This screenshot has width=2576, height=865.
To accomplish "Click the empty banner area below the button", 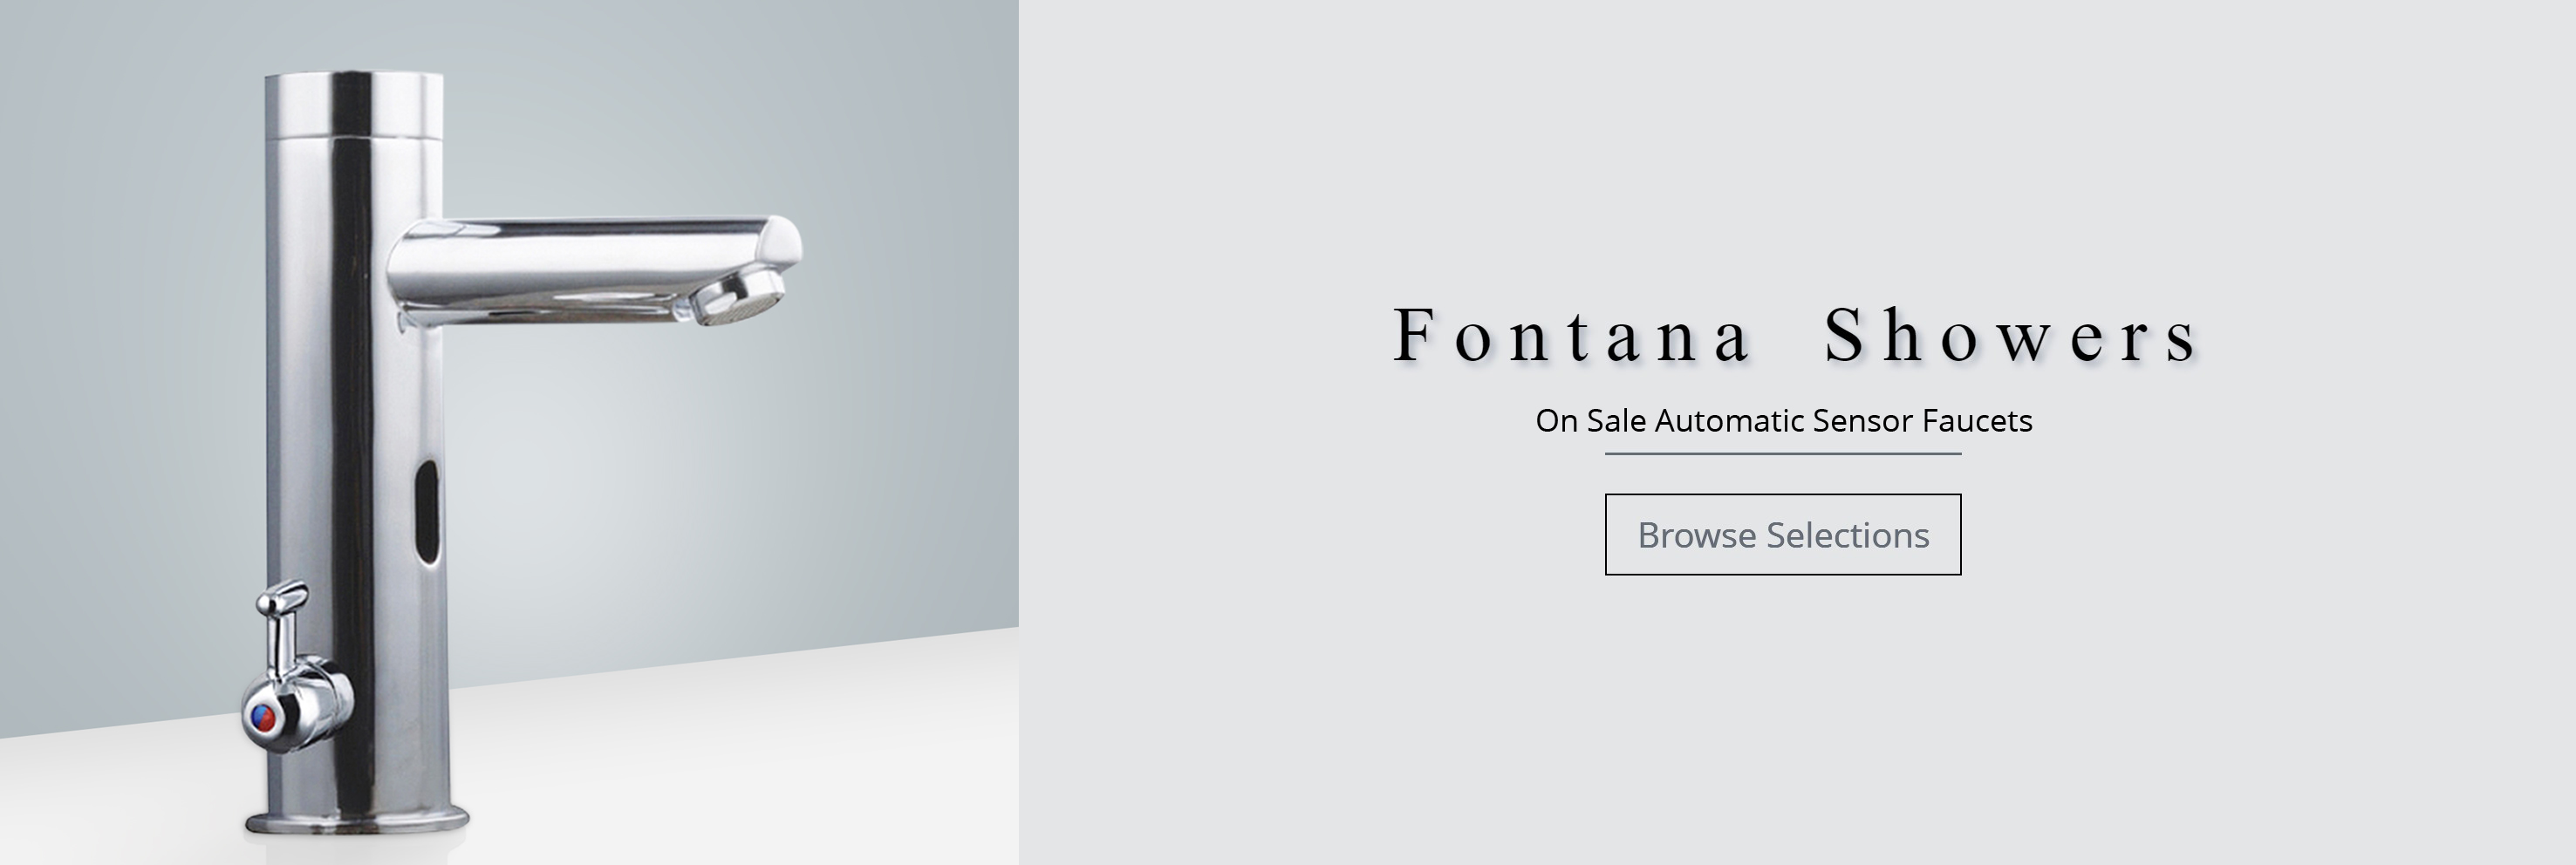I will [1783, 720].
